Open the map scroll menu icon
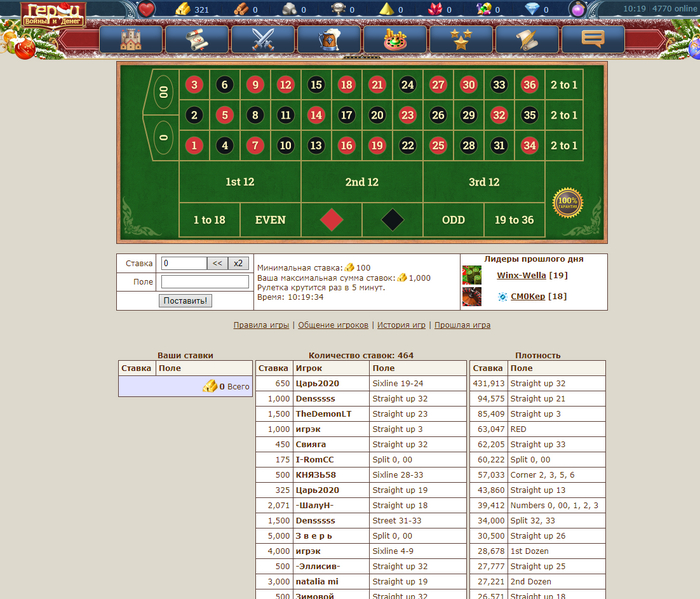 (197, 40)
